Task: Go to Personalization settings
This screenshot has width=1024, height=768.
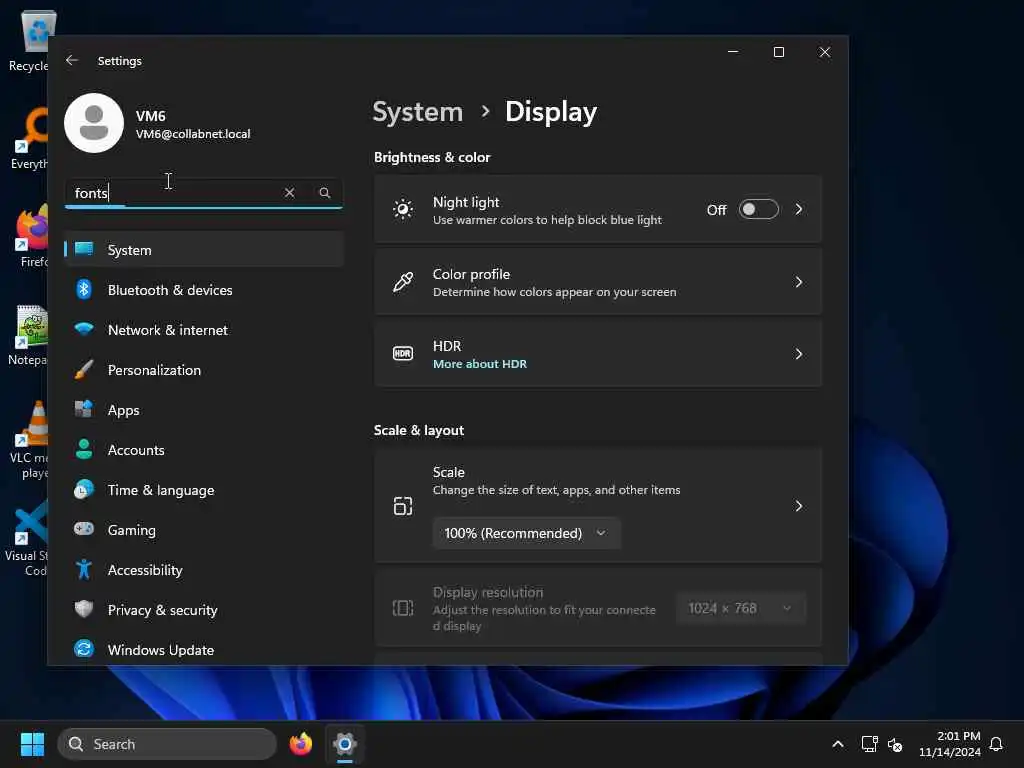Action: 204,370
